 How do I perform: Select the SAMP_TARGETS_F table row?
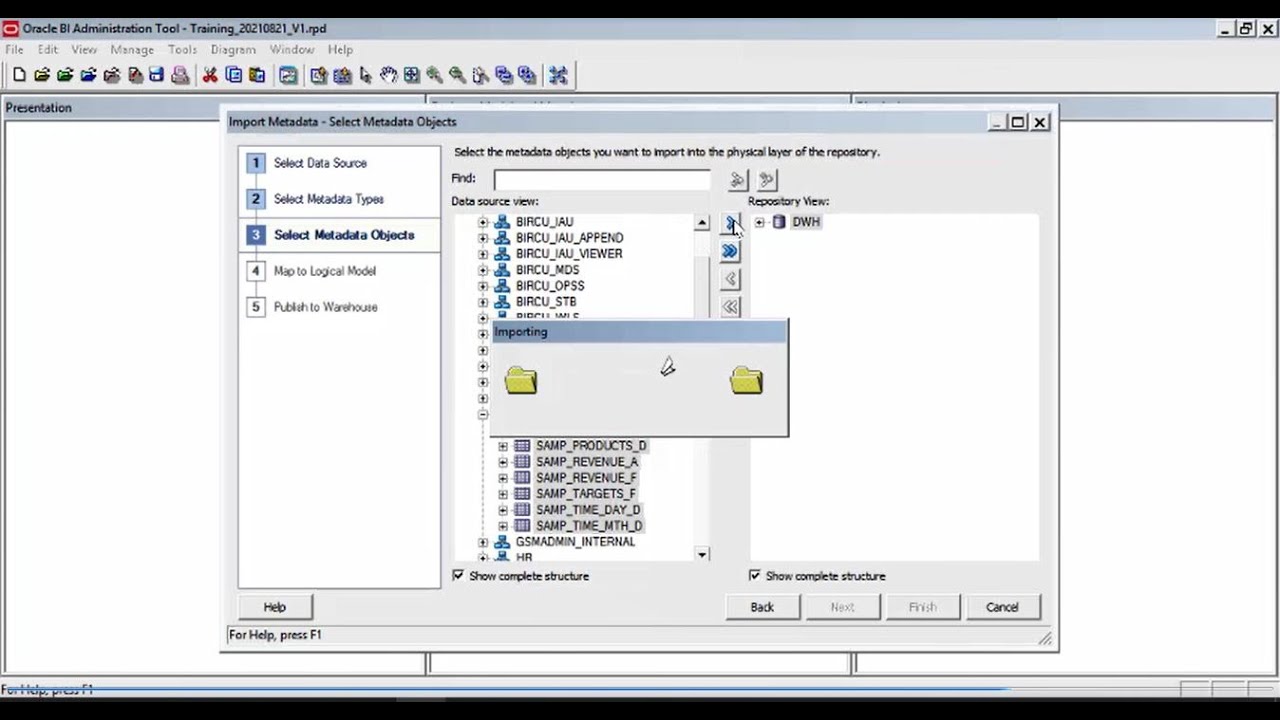[x=586, y=494]
